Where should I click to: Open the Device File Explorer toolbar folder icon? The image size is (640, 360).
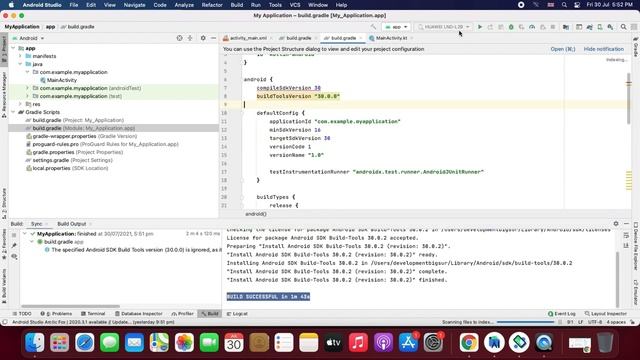(566, 27)
